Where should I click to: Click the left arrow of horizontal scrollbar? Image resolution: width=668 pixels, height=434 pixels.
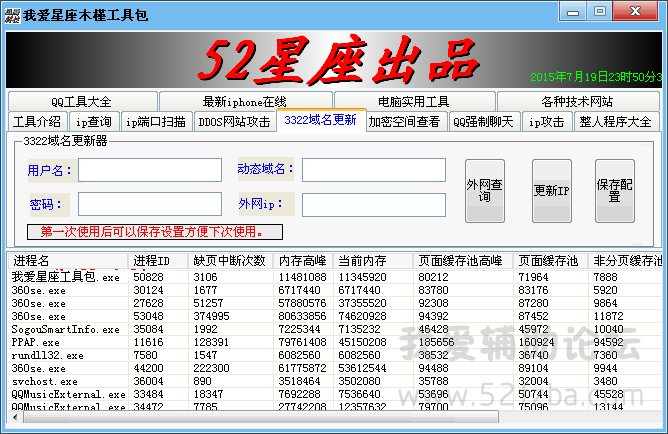click(x=15, y=417)
